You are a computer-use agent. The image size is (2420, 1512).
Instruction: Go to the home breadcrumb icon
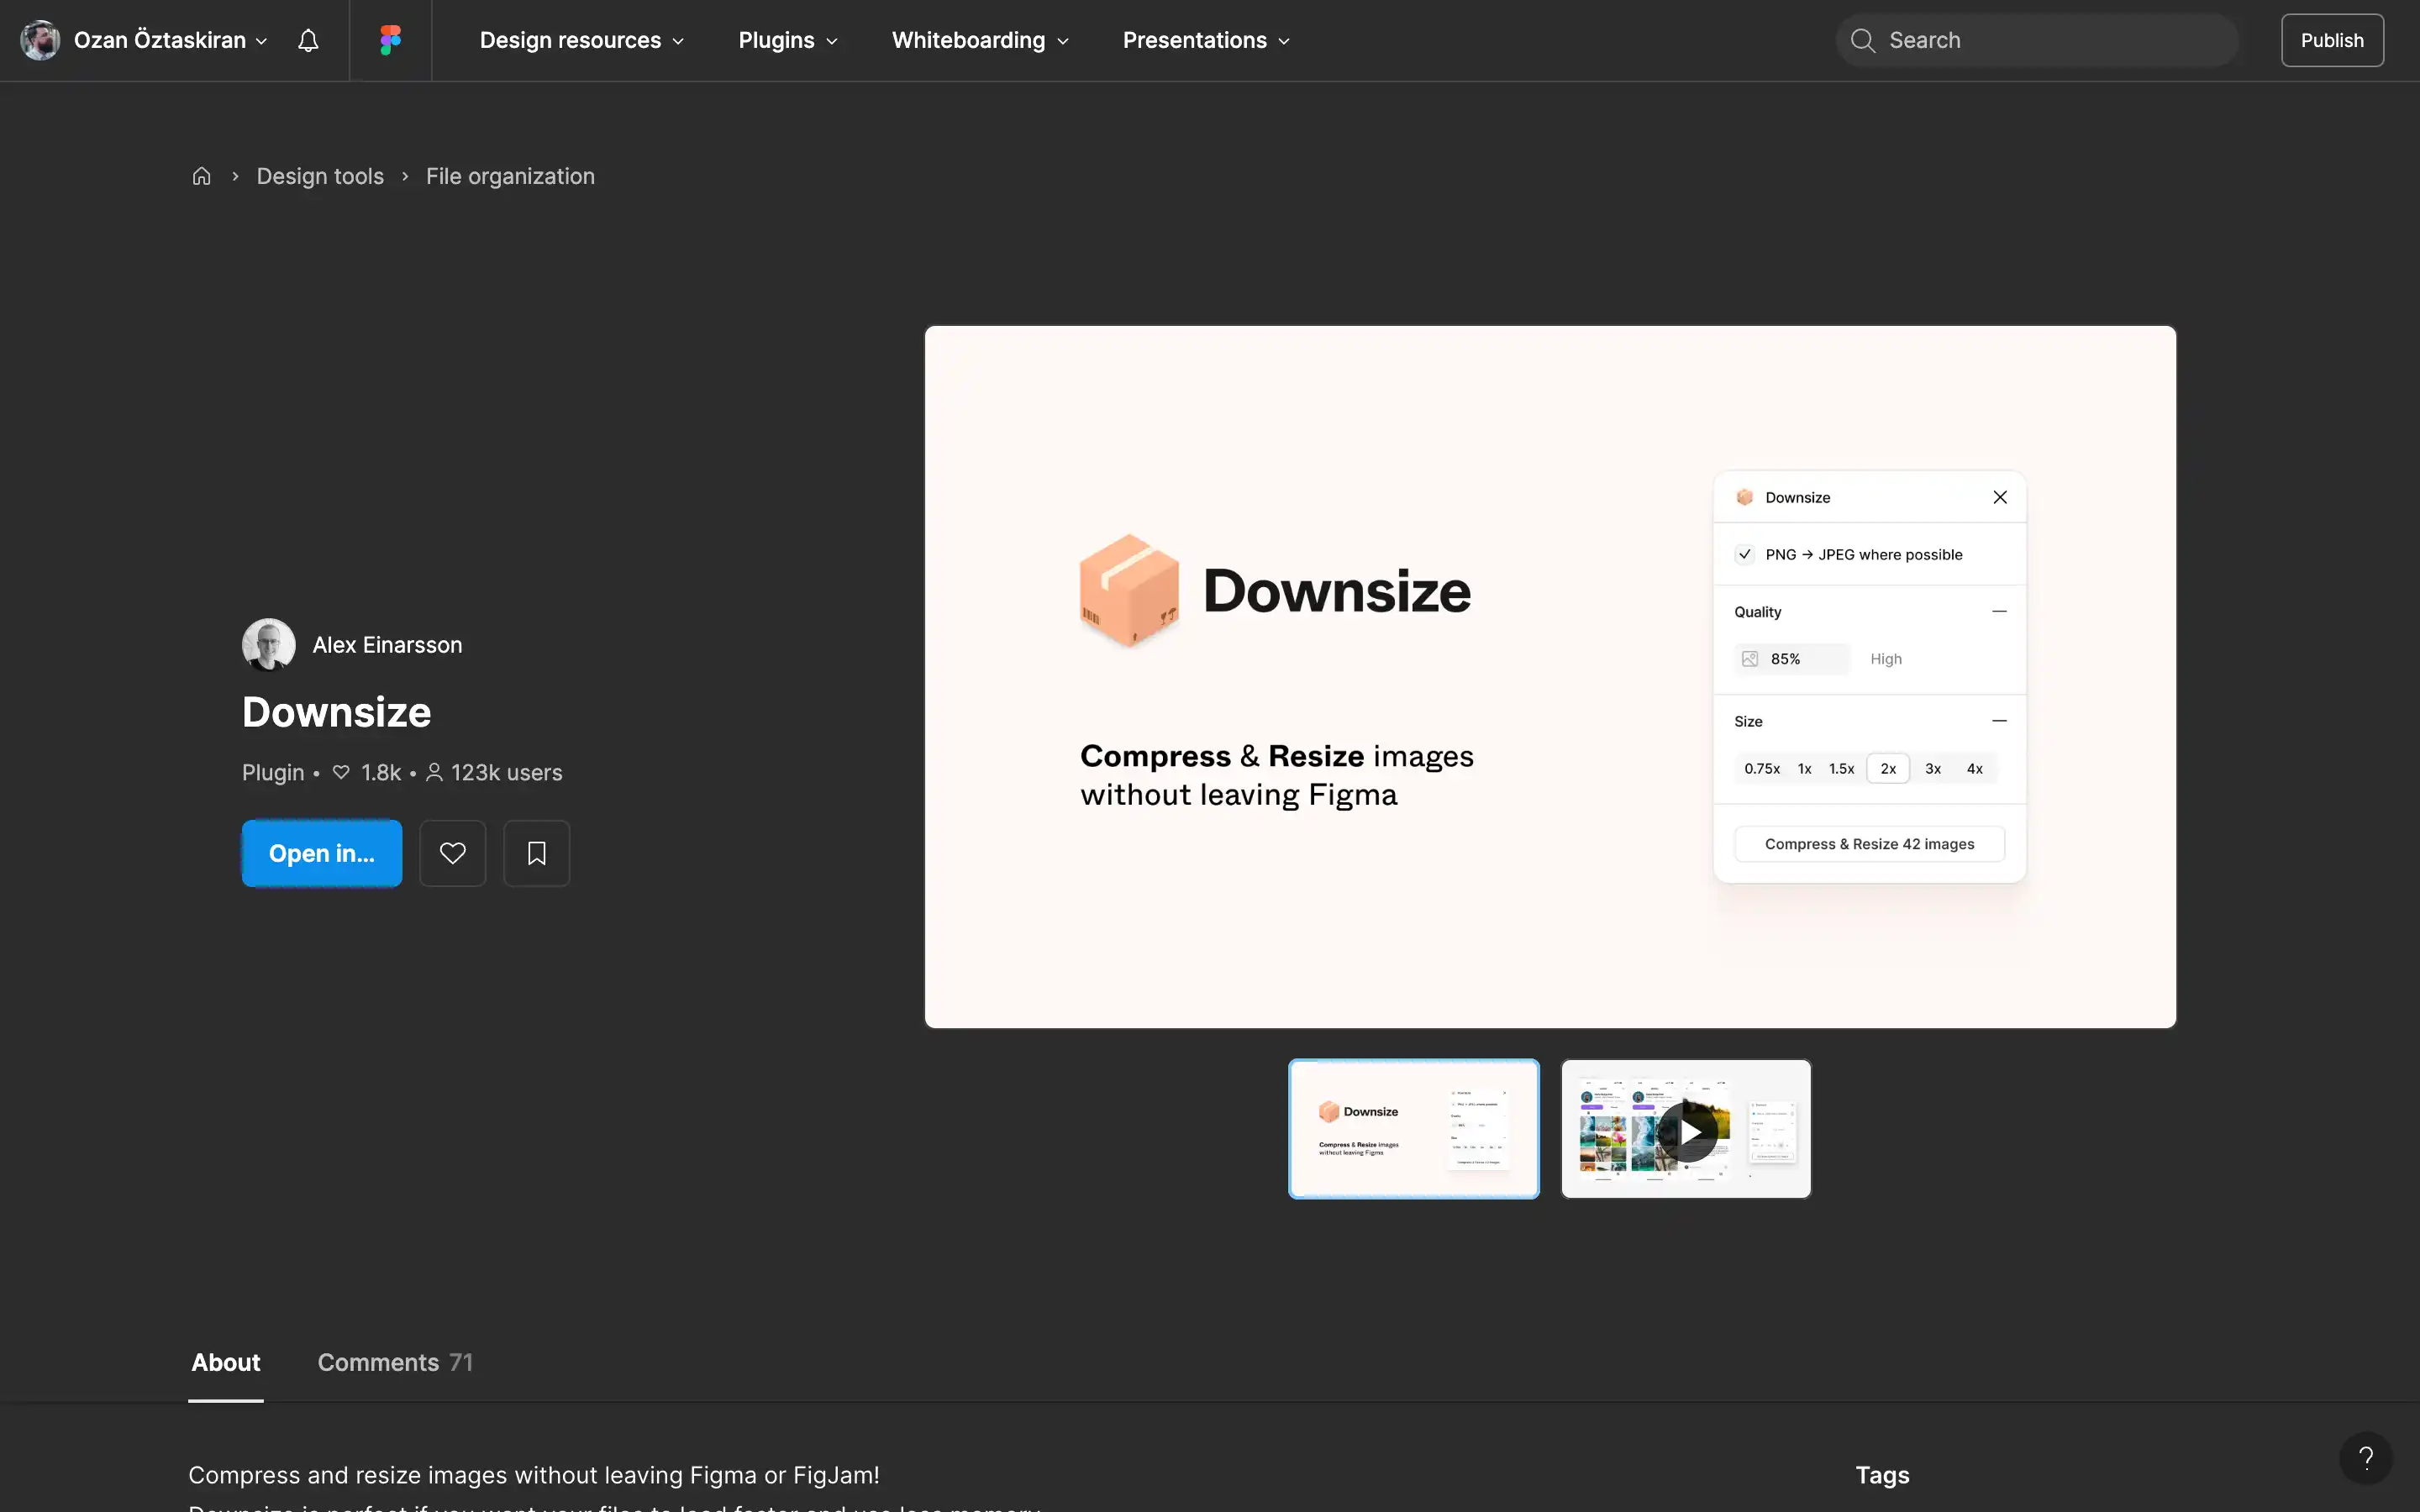(201, 176)
